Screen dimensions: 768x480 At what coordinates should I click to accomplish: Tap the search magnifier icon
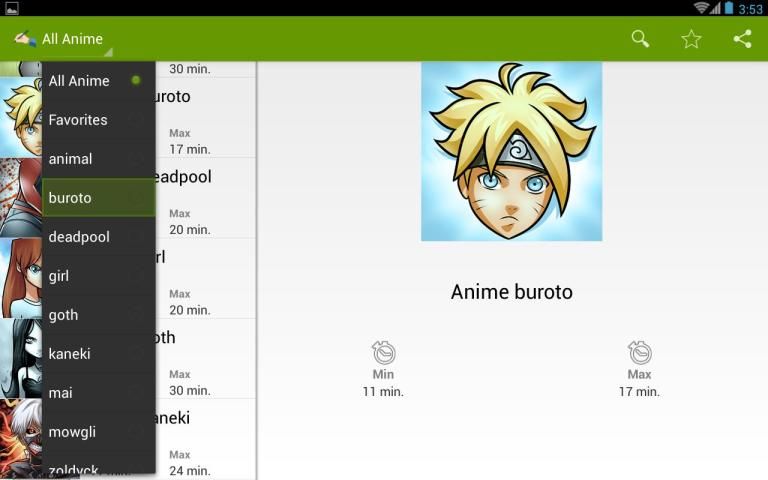[640, 39]
